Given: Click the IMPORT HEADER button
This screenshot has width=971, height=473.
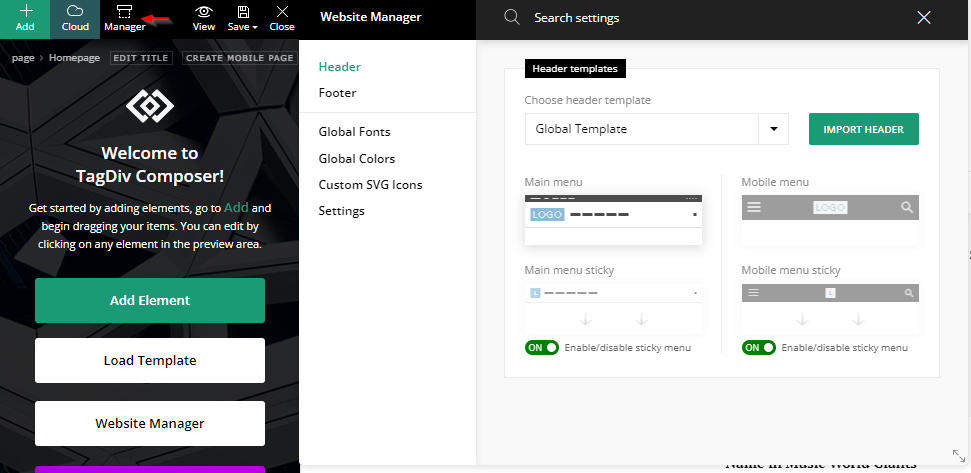Looking at the screenshot, I should coord(863,129).
